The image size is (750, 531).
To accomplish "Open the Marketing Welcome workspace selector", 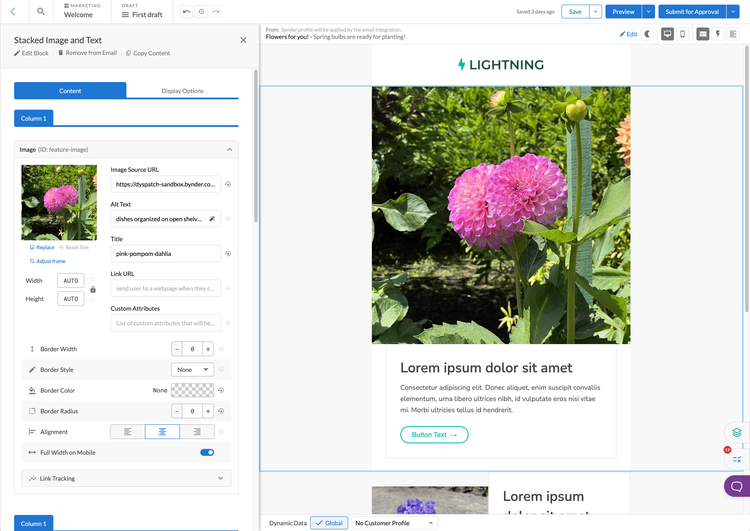I will click(x=82, y=11).
